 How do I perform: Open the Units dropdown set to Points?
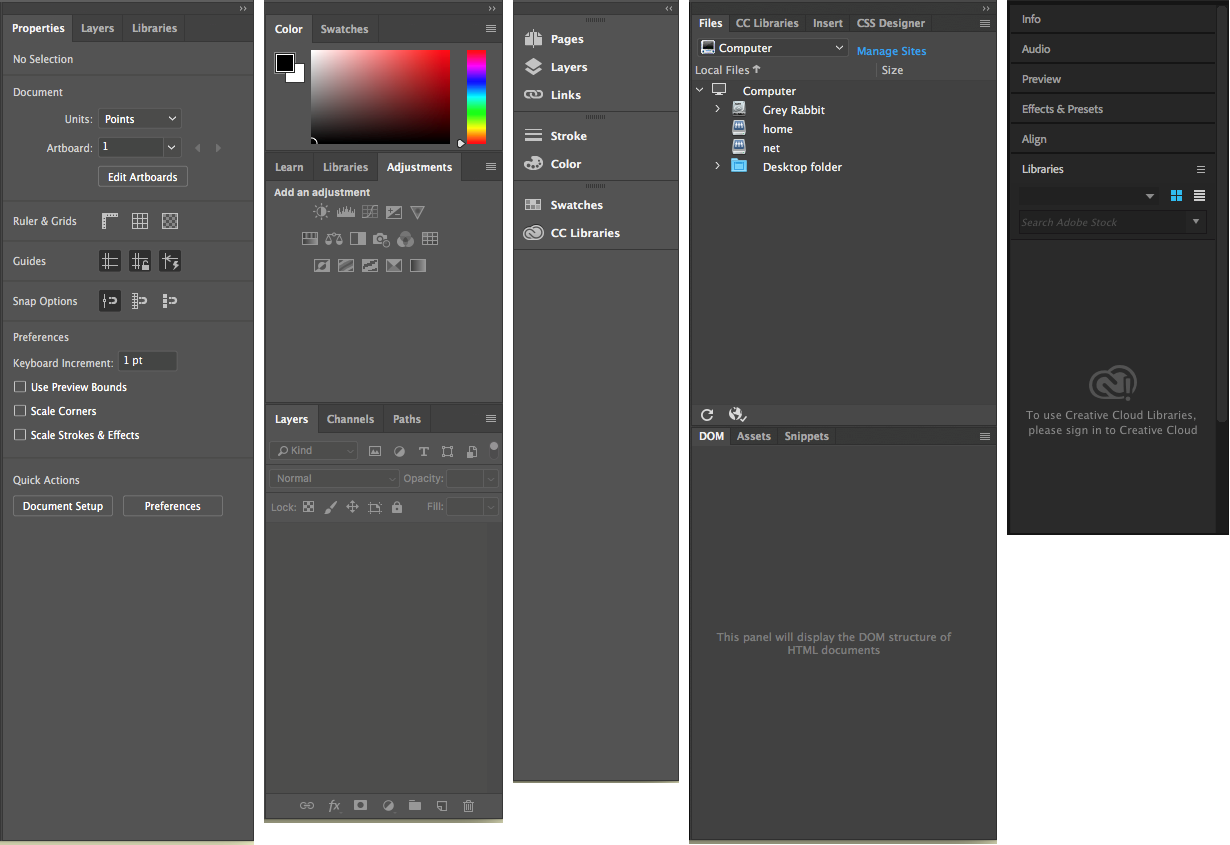point(140,119)
